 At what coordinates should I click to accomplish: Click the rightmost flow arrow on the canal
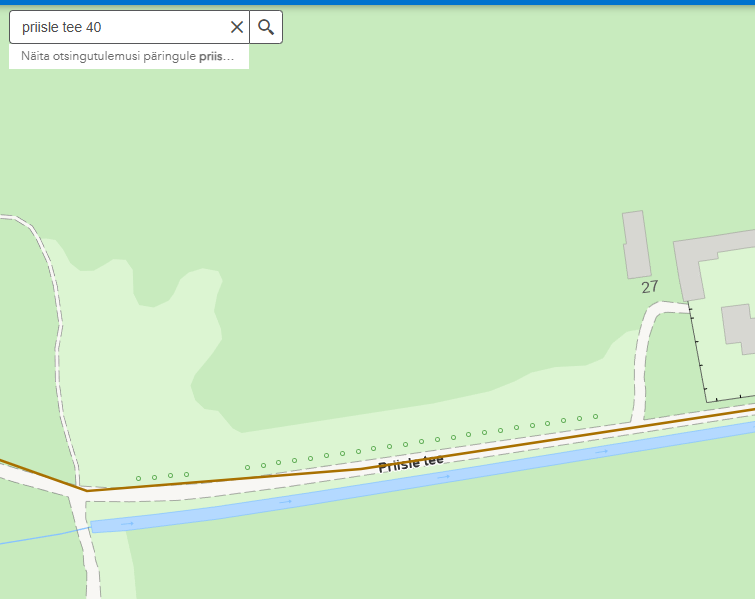pyautogui.click(x=601, y=452)
